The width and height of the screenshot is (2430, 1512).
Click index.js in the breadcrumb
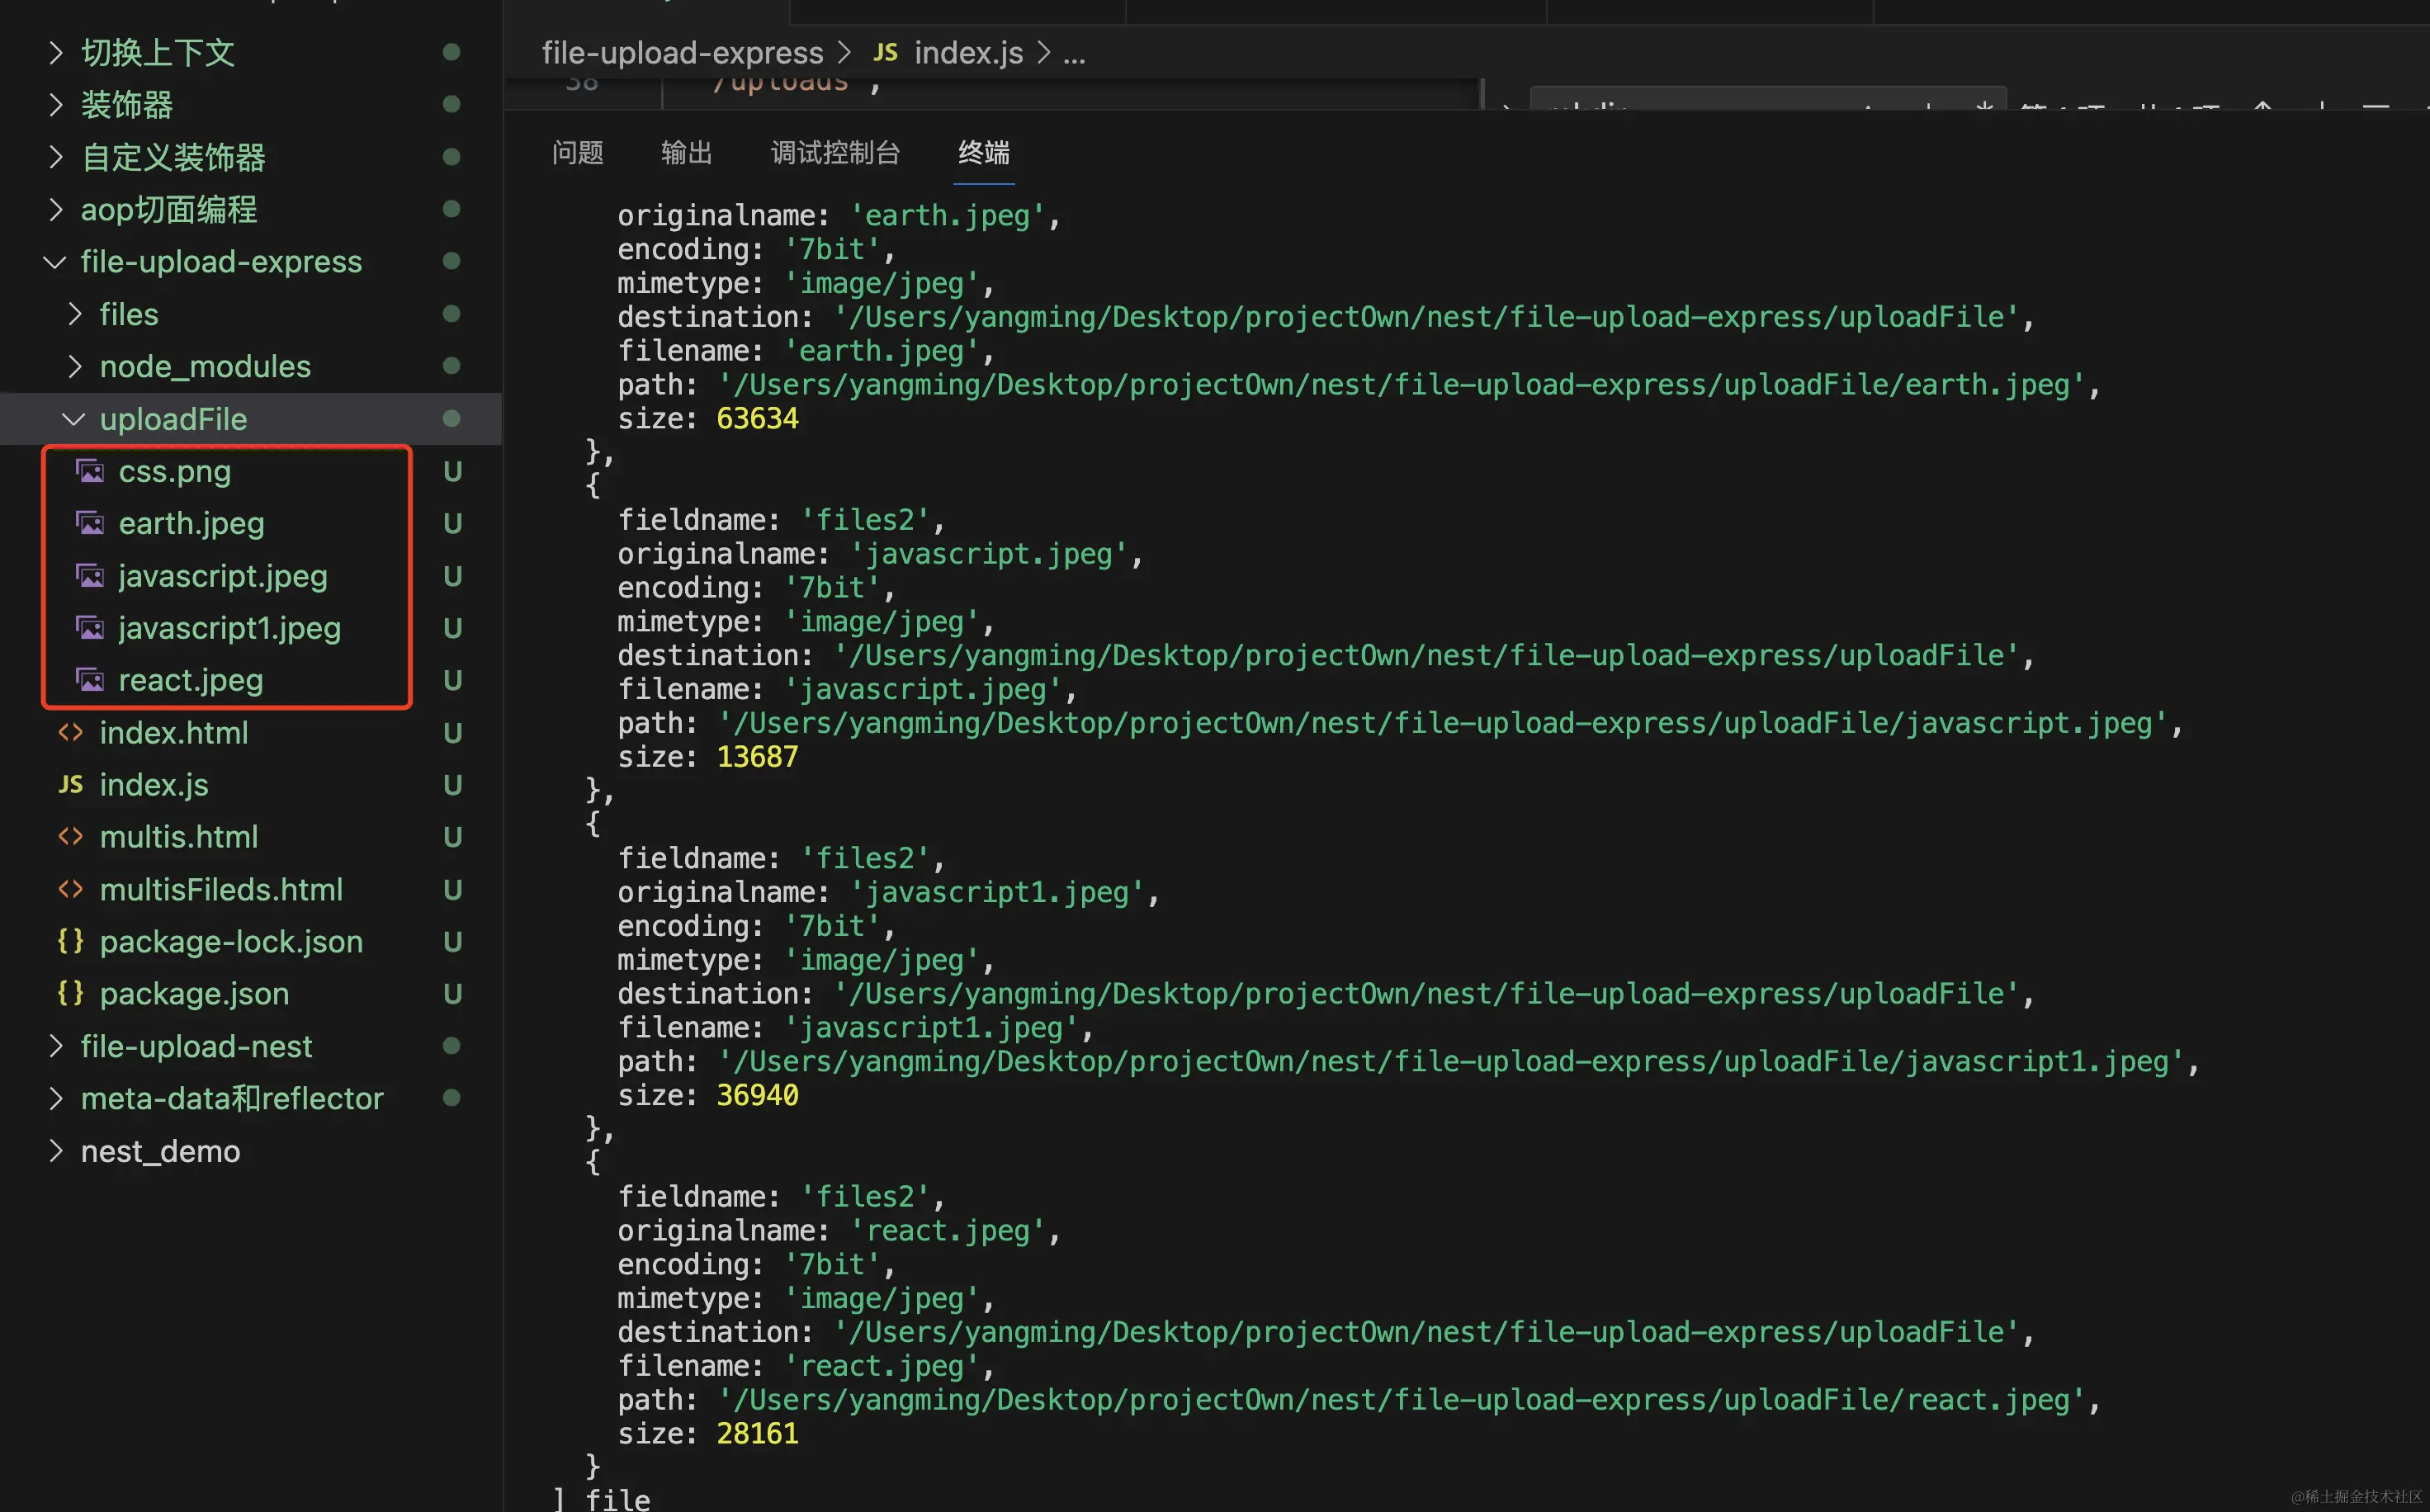[968, 52]
